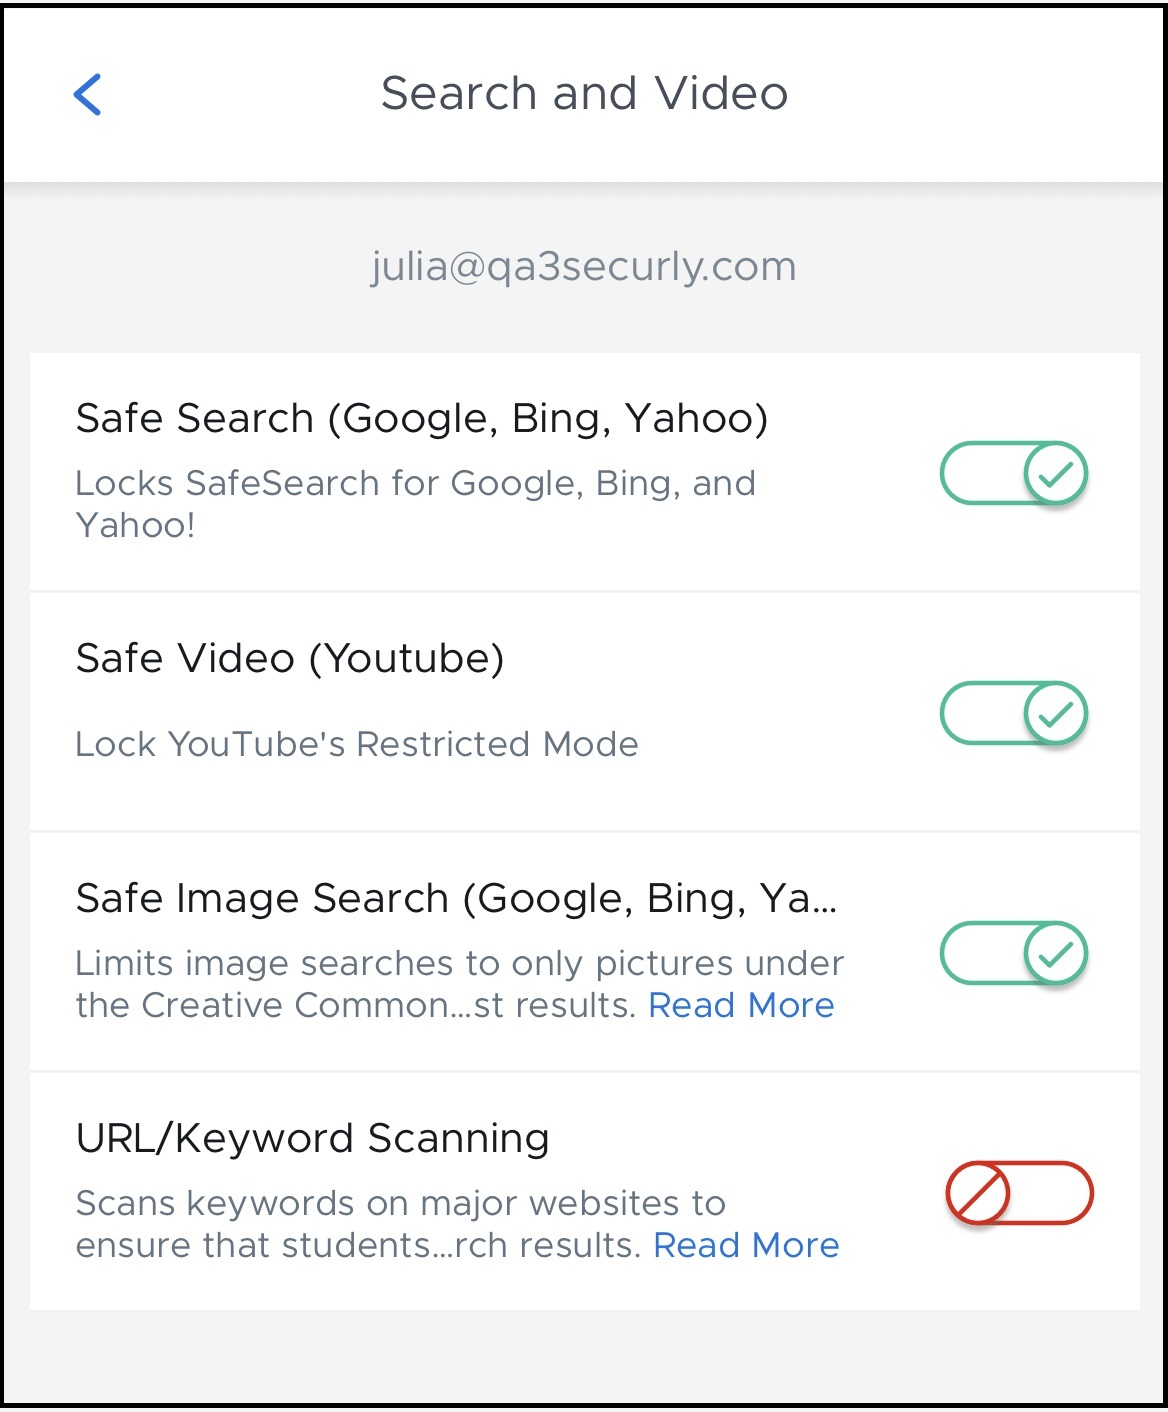1168x1412 pixels.
Task: Select the julia@qa3securly.com account email
Action: (584, 266)
